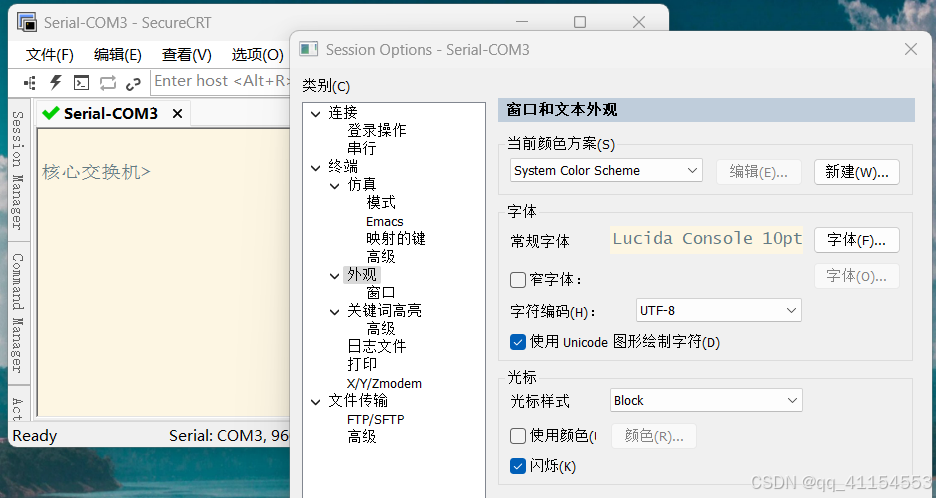Select X/Y/Zmodem in category tree
Viewport: 936px width, 498px height.
click(384, 383)
